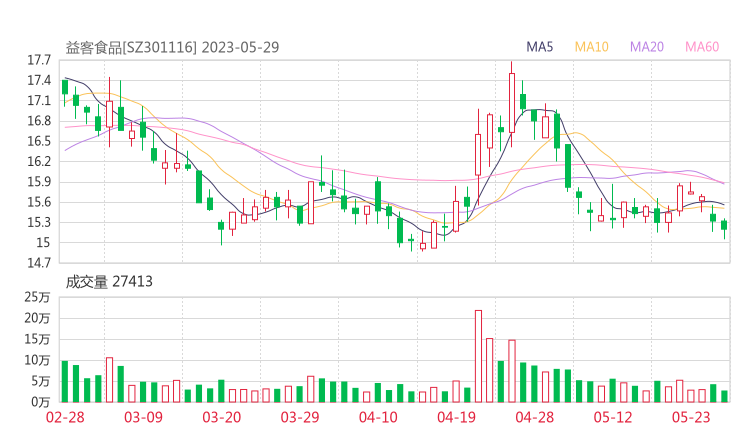Click the 15.6 price axis label
The width and height of the screenshot is (740, 440).
[x=39, y=203]
